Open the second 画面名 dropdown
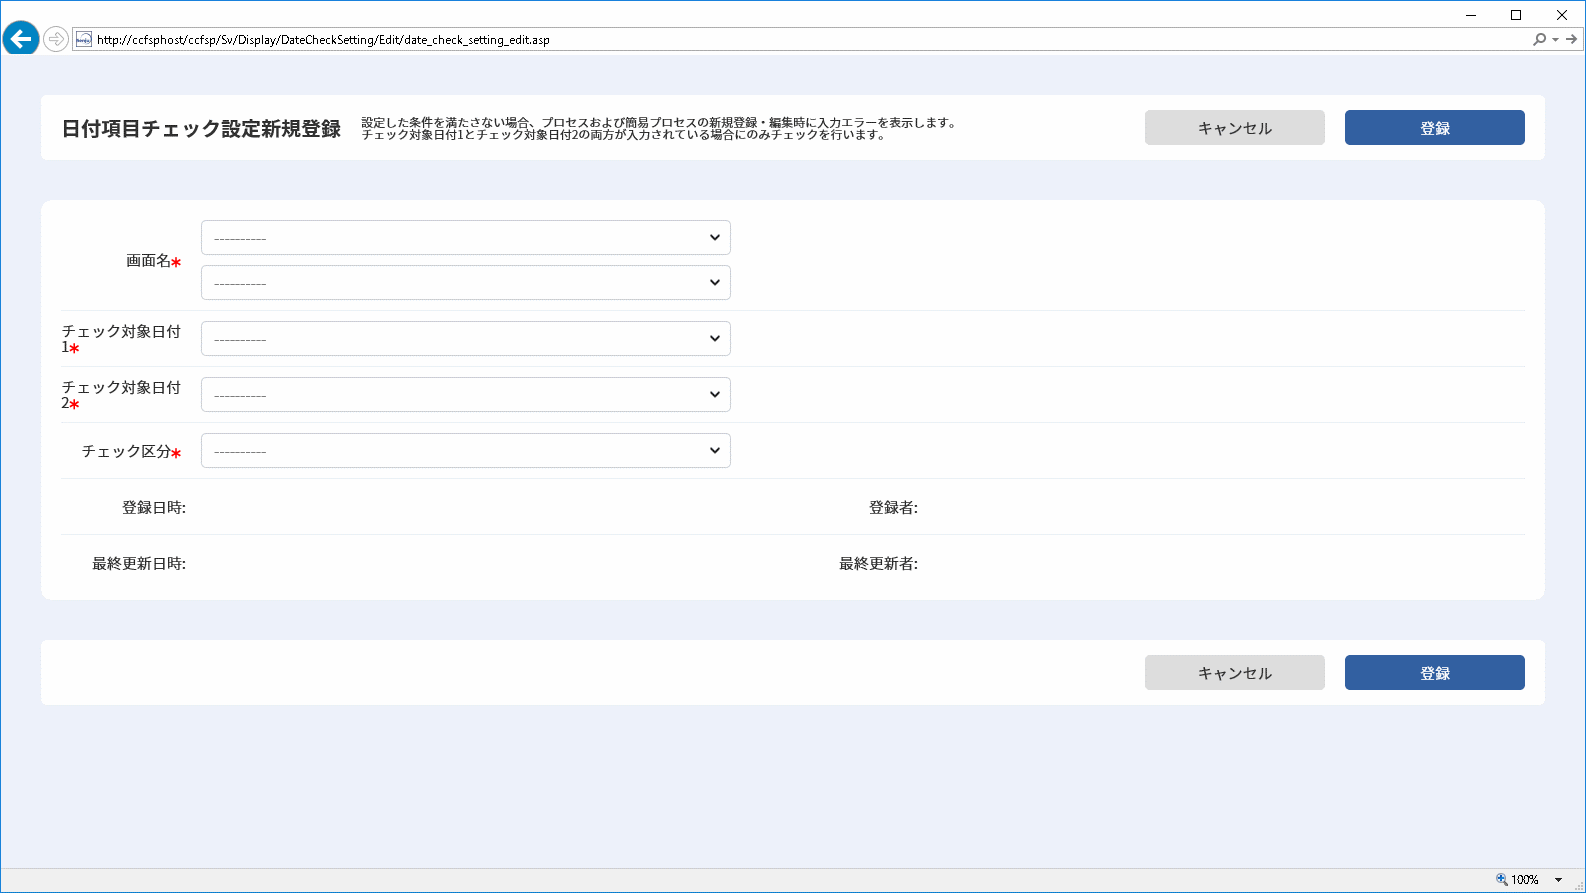The image size is (1586, 893). coord(466,283)
